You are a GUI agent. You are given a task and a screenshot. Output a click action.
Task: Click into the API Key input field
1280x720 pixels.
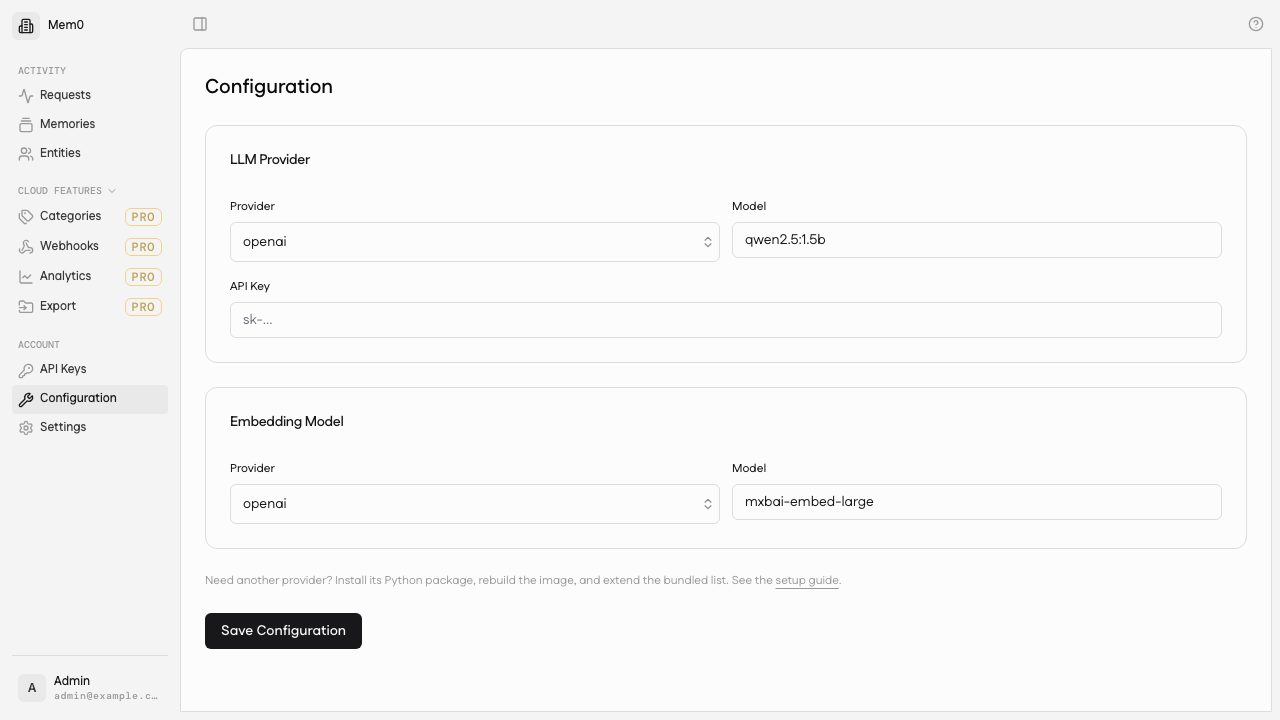(726, 320)
